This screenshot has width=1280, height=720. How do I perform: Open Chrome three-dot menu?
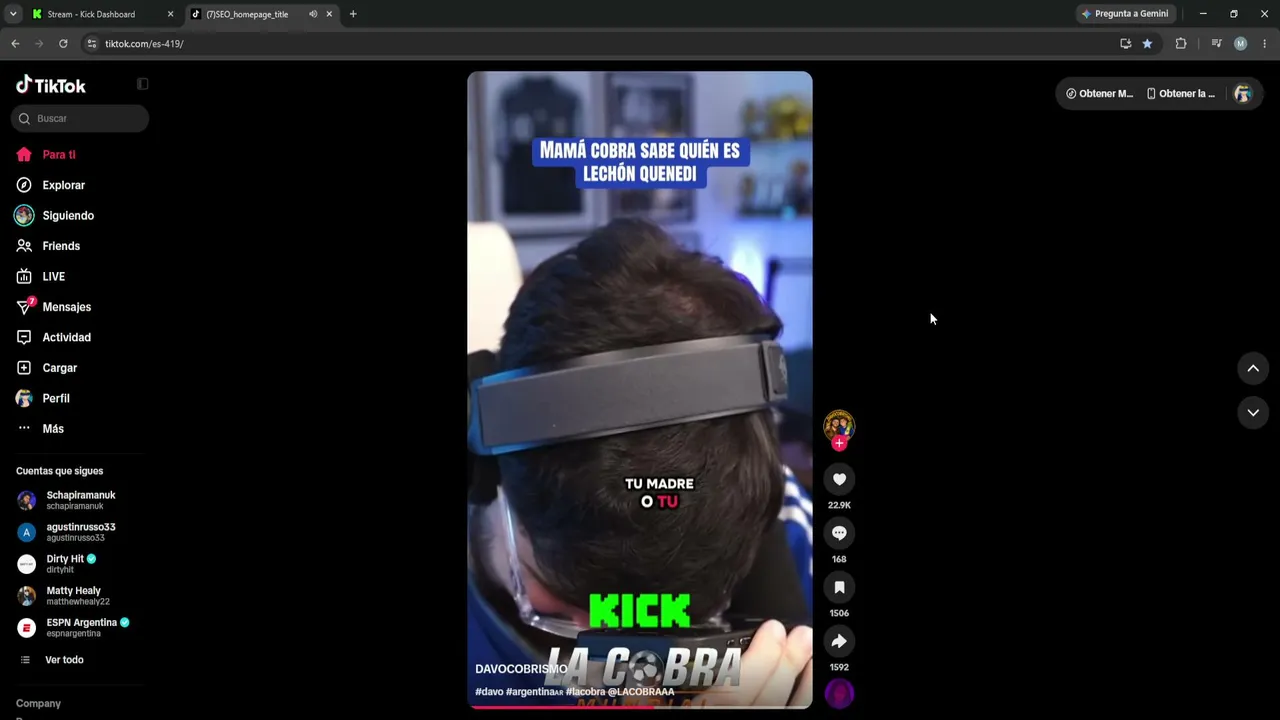1265,44
